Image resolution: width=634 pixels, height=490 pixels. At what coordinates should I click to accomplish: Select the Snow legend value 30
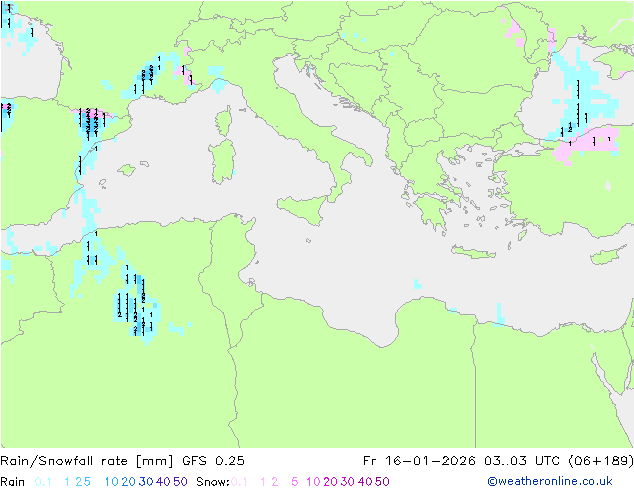[x=348, y=482]
